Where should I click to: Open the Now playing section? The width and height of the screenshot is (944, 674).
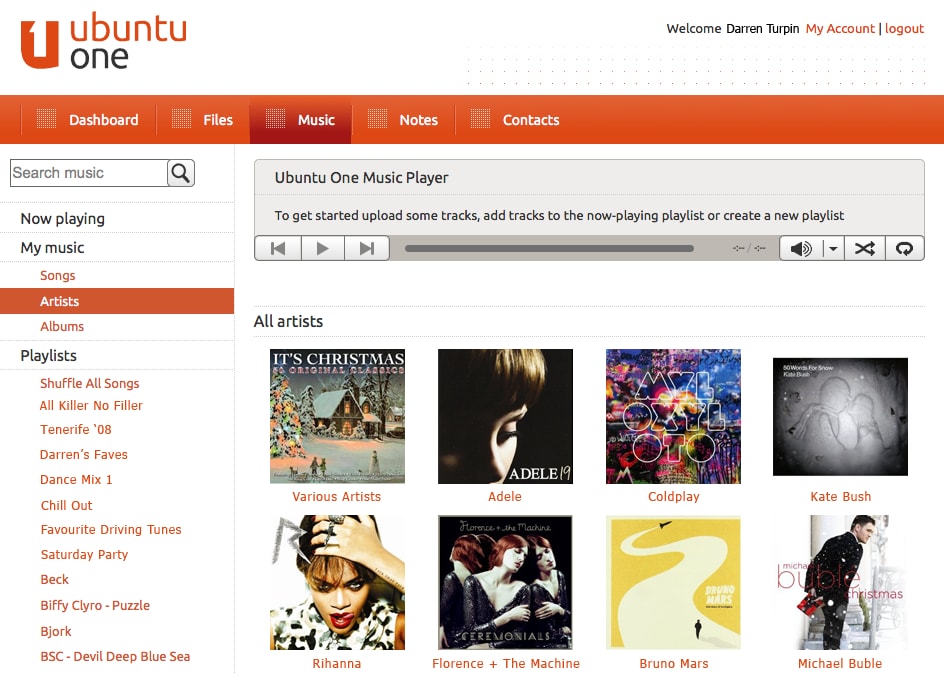point(63,218)
